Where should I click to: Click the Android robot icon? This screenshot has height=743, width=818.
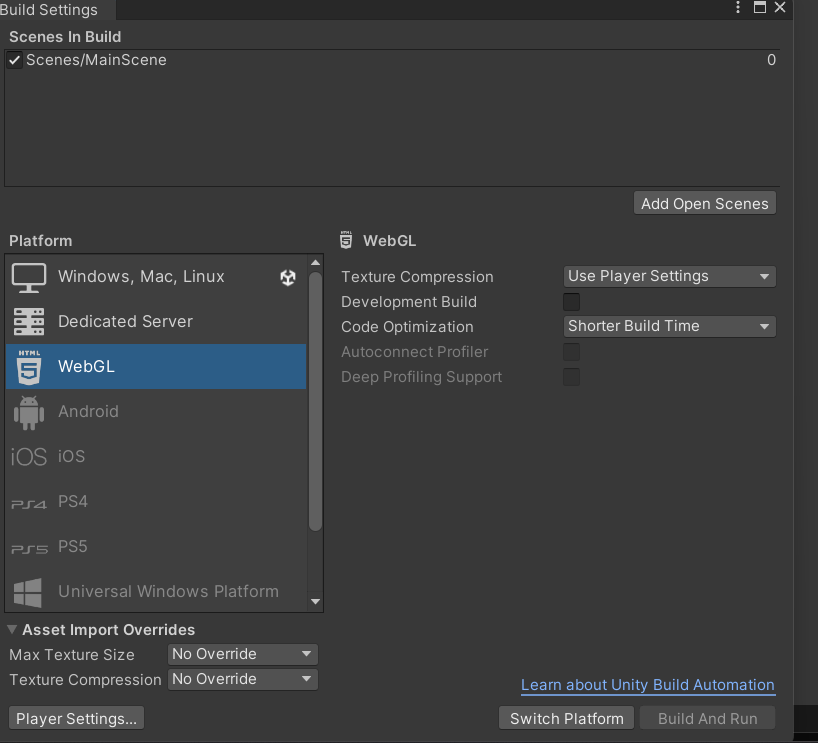click(29, 412)
